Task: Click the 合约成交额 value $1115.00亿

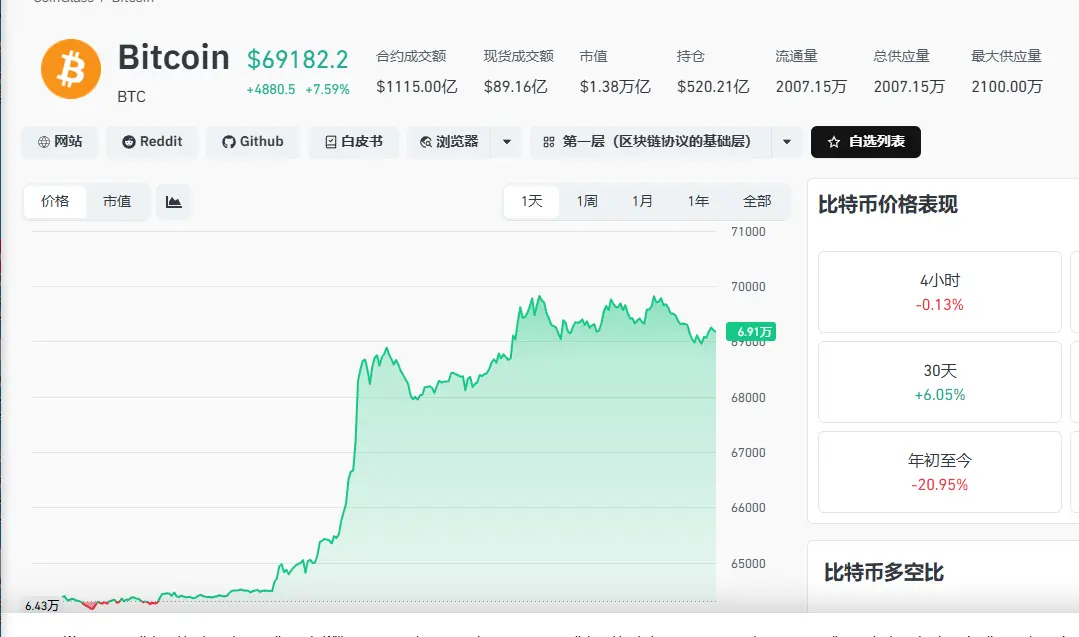Action: coord(417,87)
